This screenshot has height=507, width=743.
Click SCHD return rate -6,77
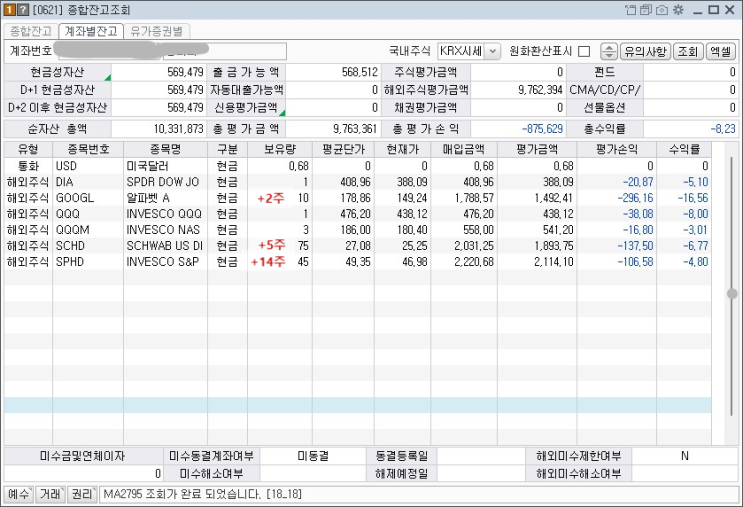pyautogui.click(x=696, y=246)
